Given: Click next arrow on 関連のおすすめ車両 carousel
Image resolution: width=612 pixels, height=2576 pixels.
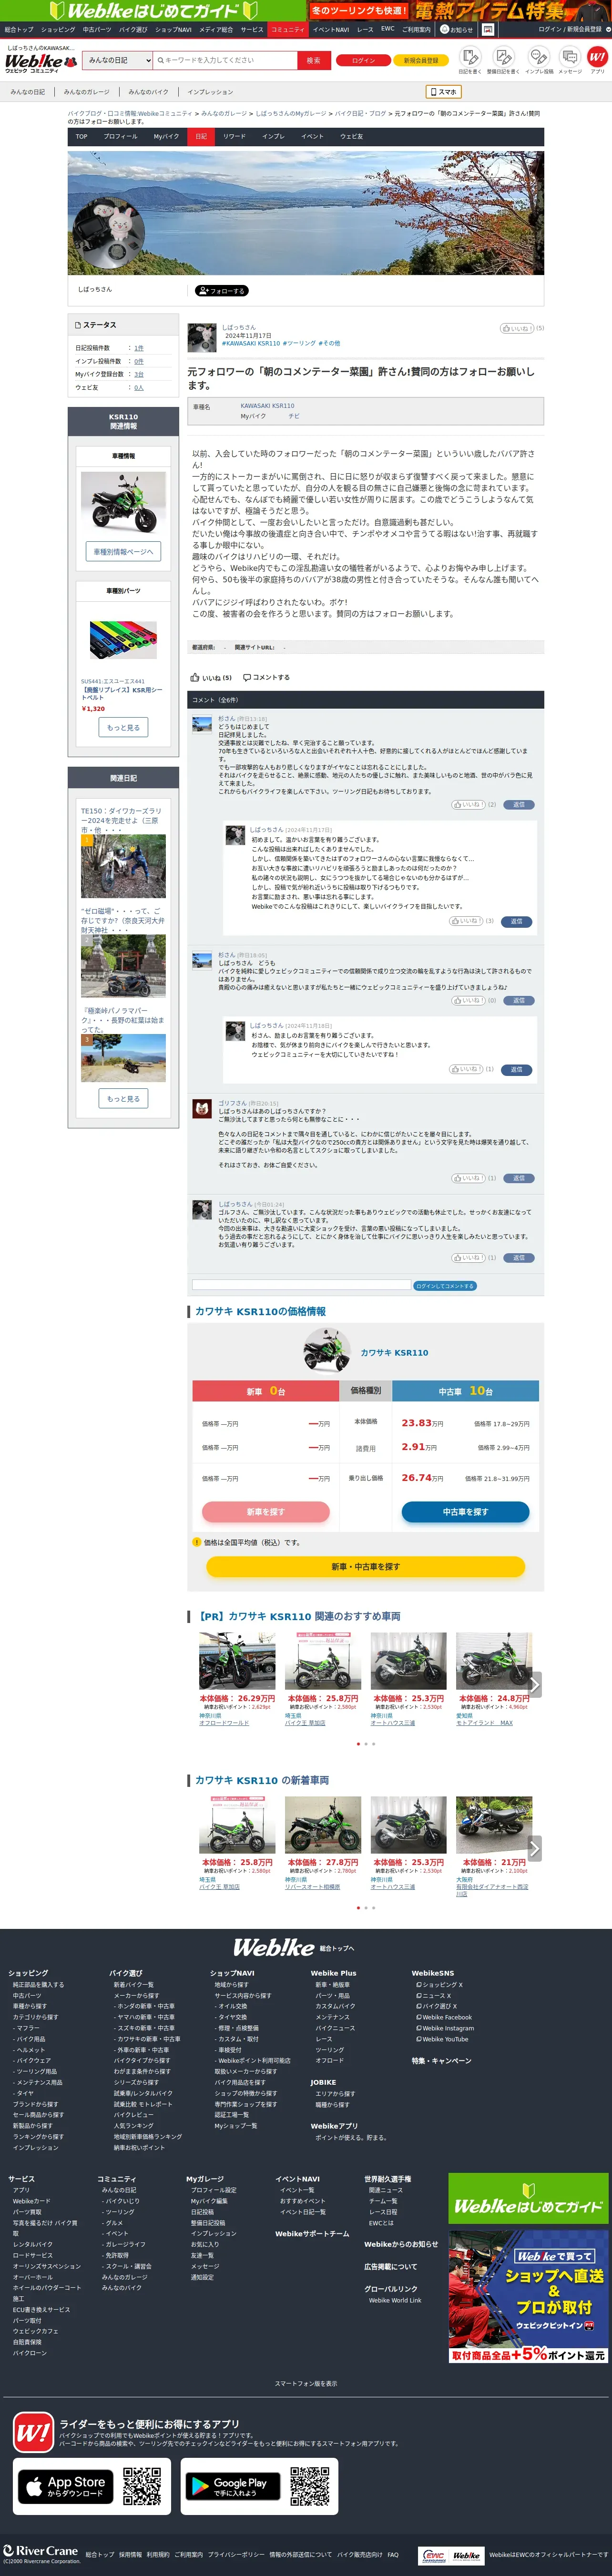Looking at the screenshot, I should point(534,1684).
